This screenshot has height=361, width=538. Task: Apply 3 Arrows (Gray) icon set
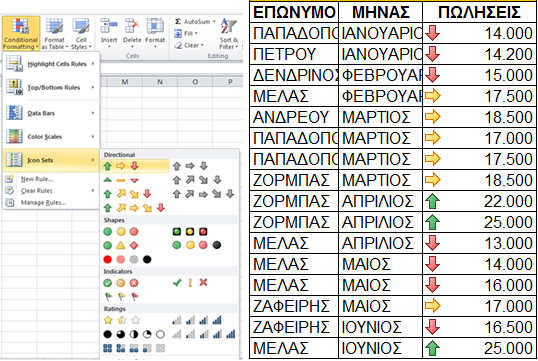click(x=190, y=166)
